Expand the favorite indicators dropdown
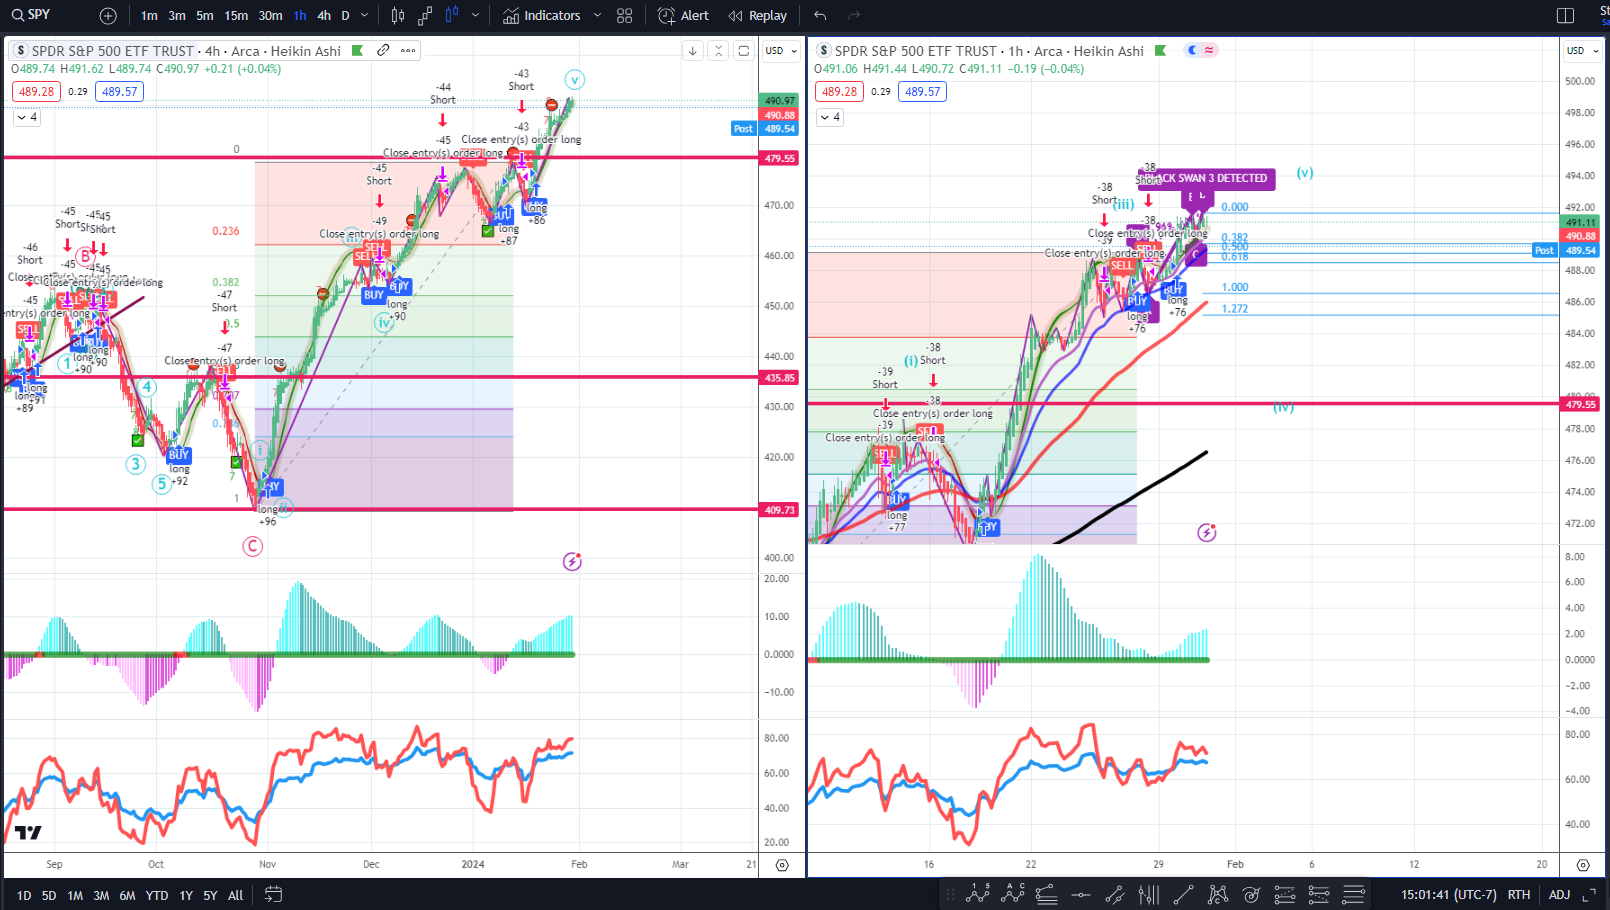This screenshot has height=910, width=1610. 597,16
